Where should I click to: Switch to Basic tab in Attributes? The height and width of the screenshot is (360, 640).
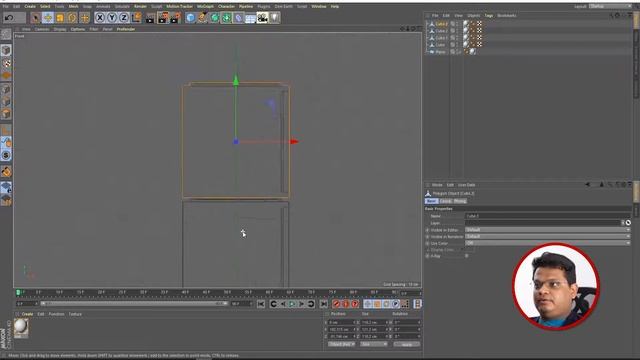tap(431, 201)
